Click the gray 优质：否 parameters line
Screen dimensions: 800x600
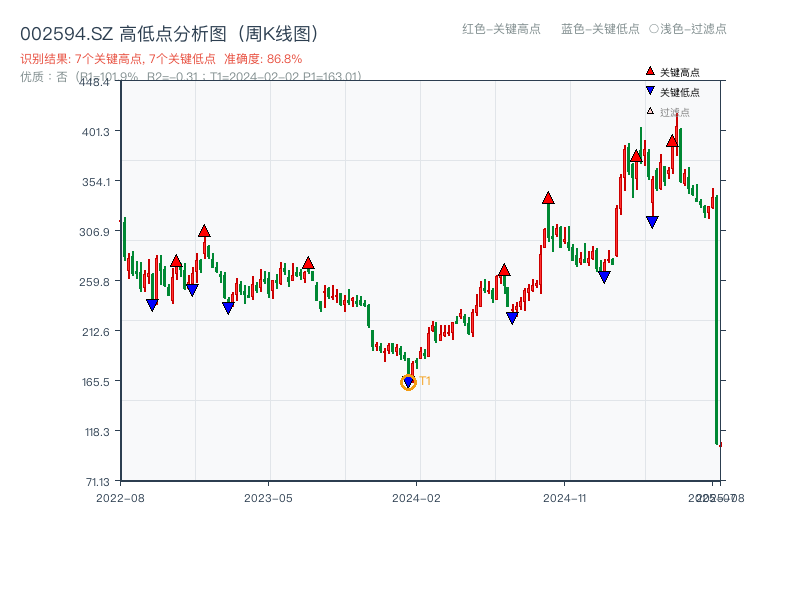(191, 77)
